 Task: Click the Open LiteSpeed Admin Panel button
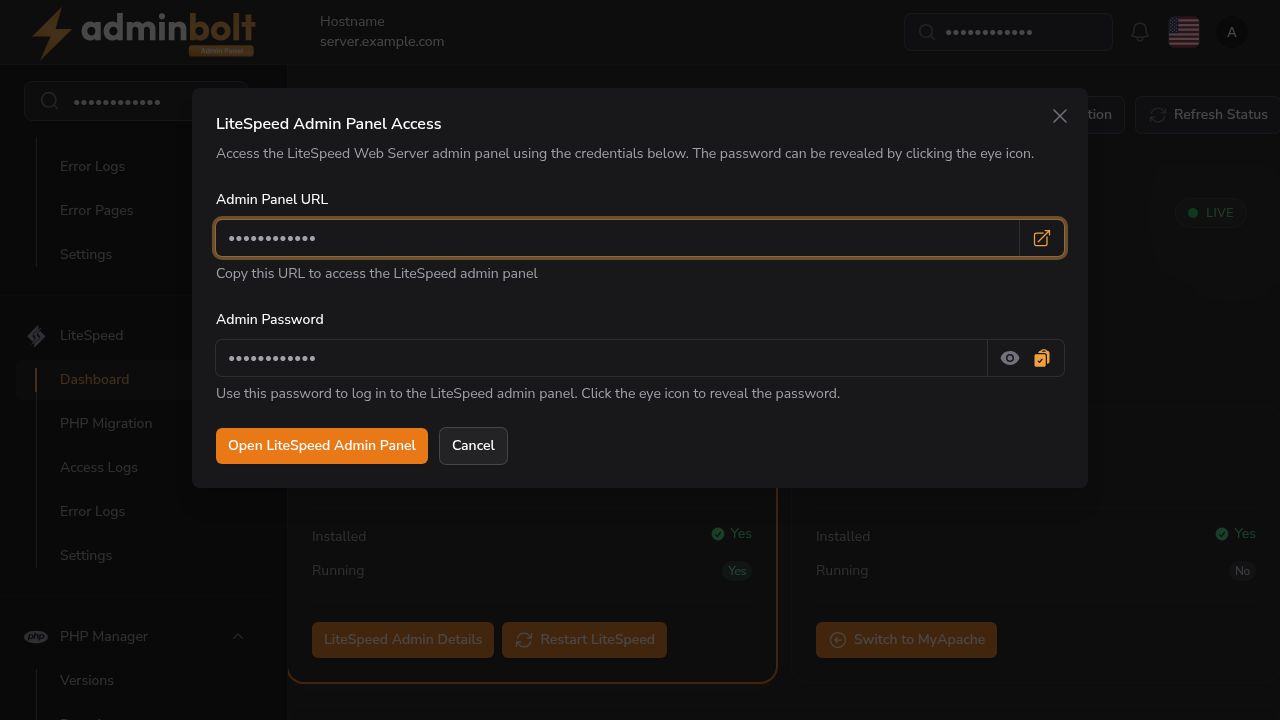[322, 446]
